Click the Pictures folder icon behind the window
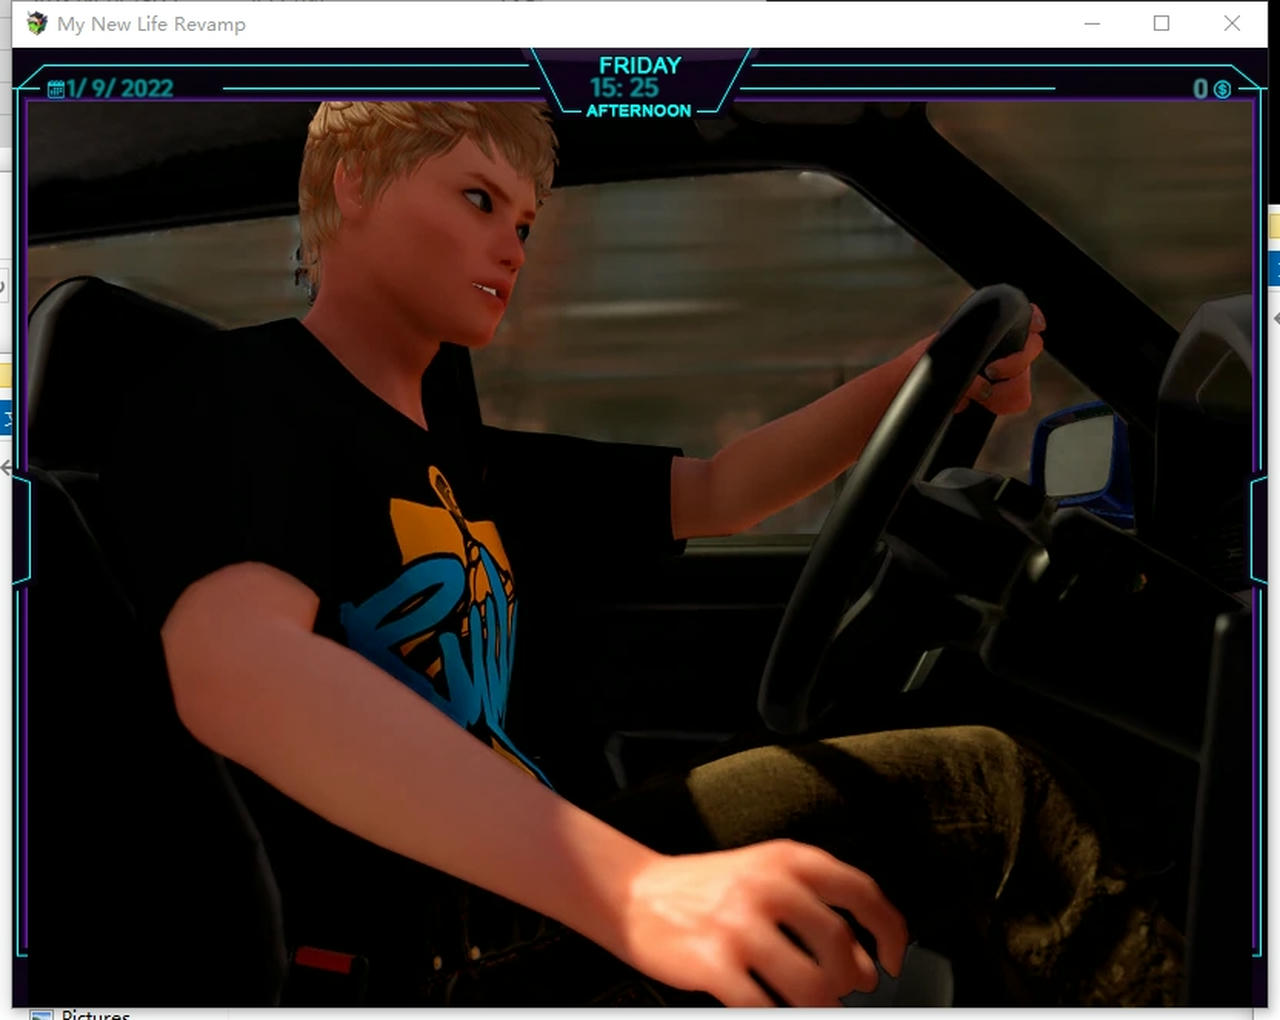The height and width of the screenshot is (1020, 1280). pyautogui.click(x=41, y=1014)
